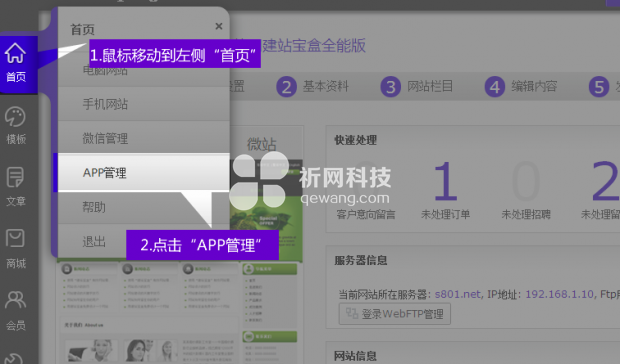Viewport: 620px width, 364px height.
Task: Open 帮助 in the flyout menu
Action: pyautogui.click(x=144, y=207)
